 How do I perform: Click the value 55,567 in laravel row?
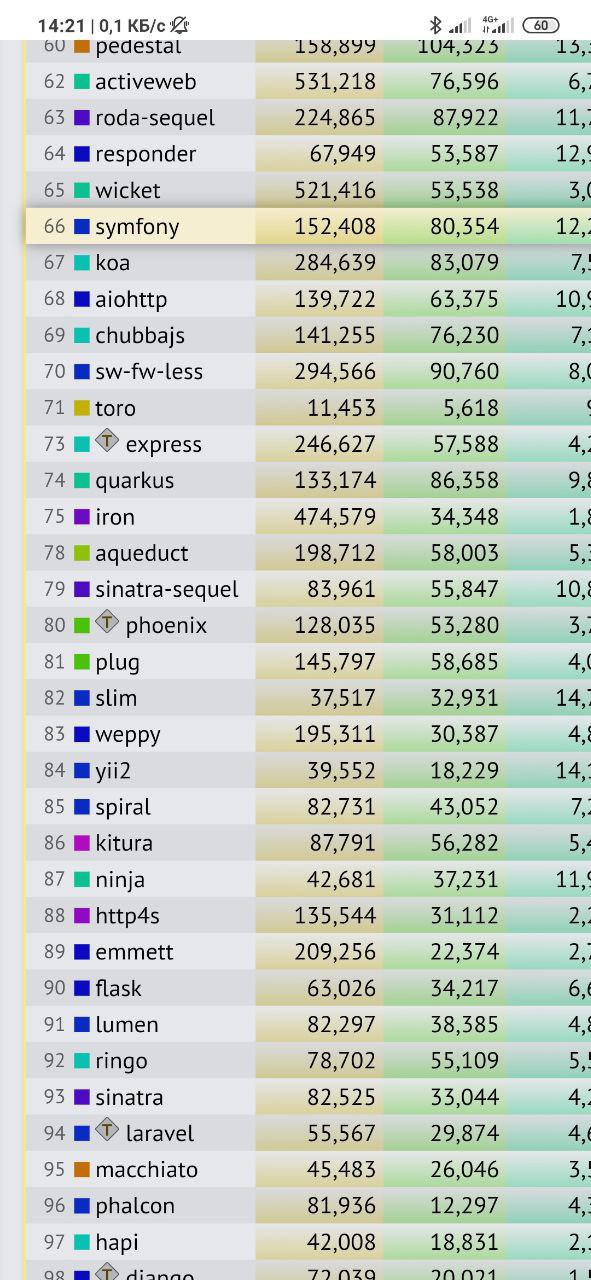point(341,1133)
